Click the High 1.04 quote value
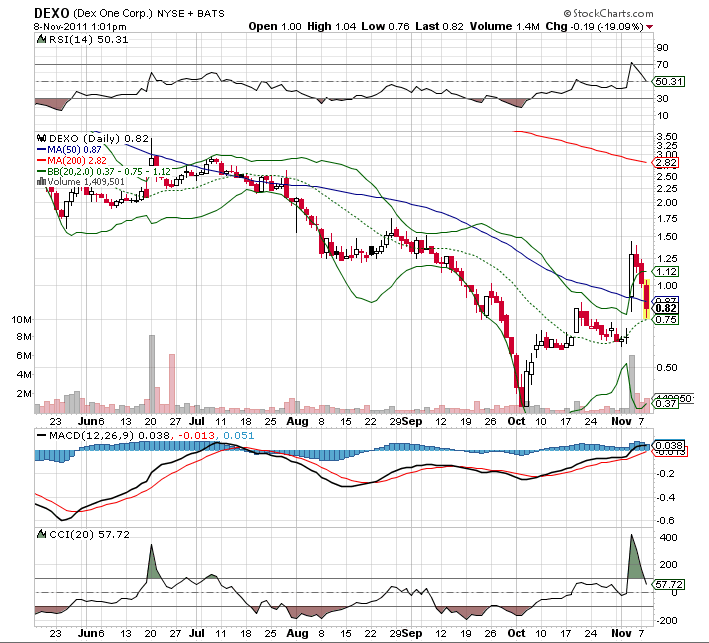This screenshot has width=709, height=643. pos(332,26)
